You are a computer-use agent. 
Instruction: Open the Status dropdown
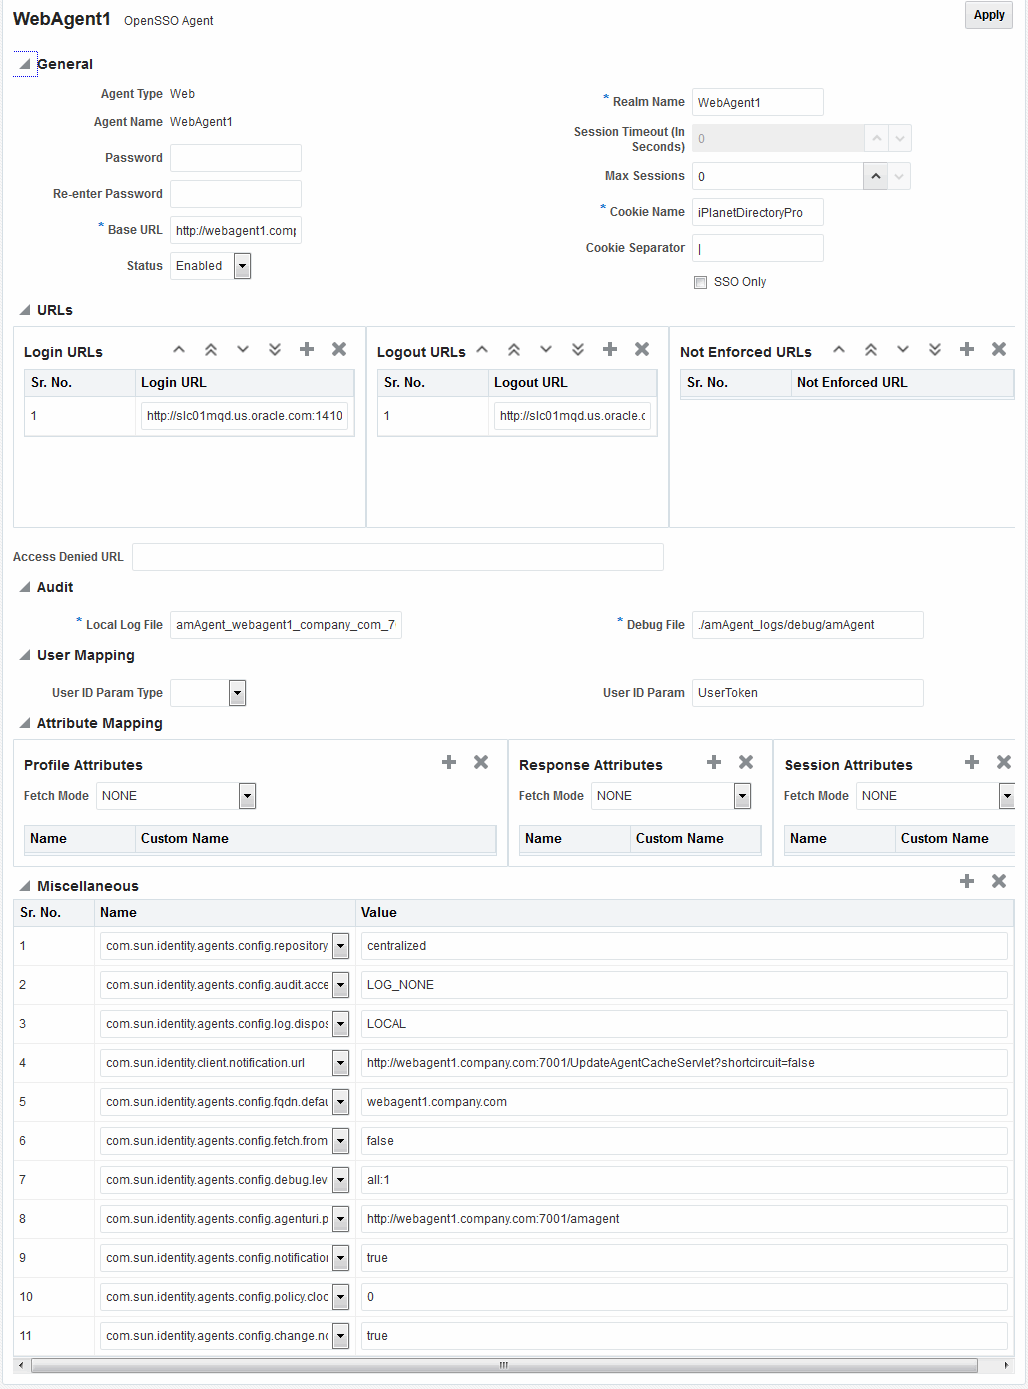pos(242,266)
